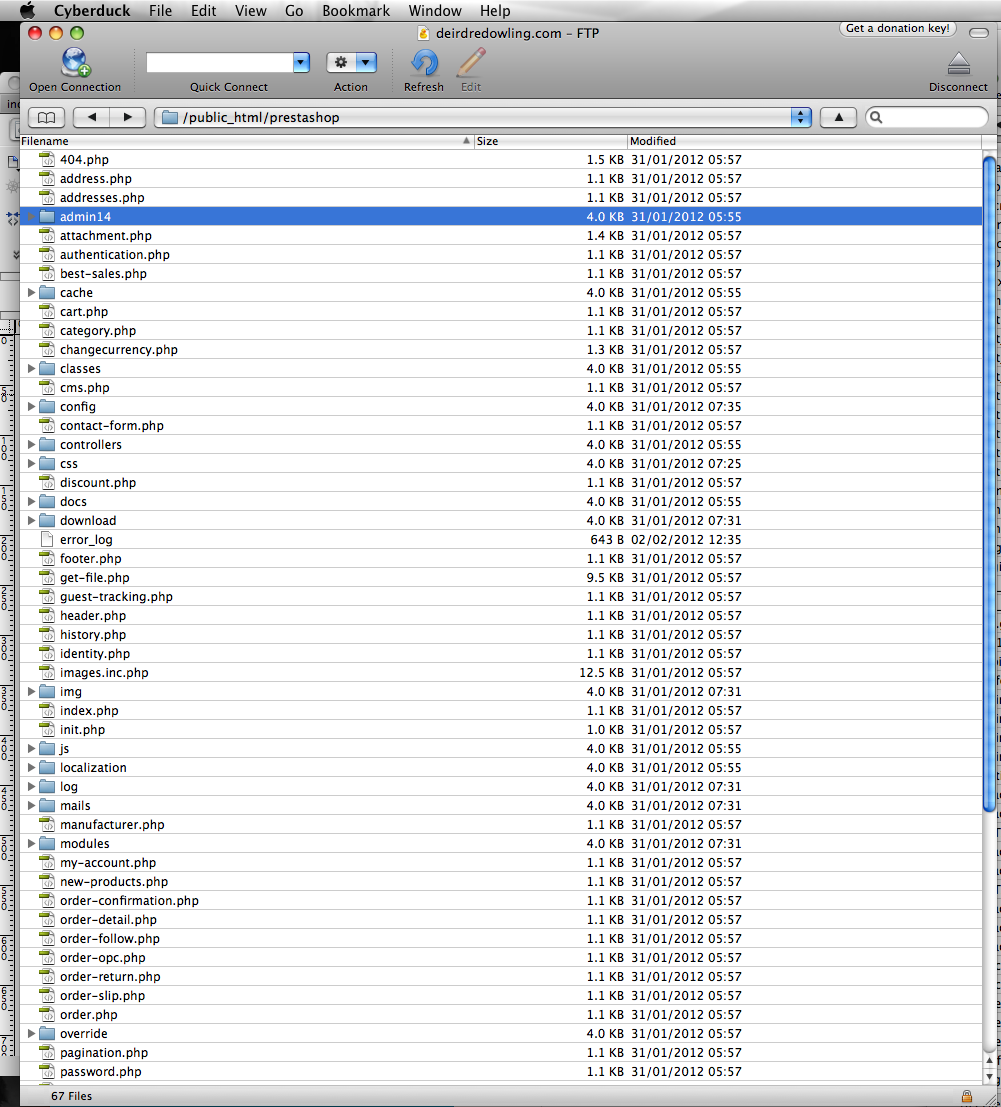
Task: Expand the config folder
Action: [31, 407]
